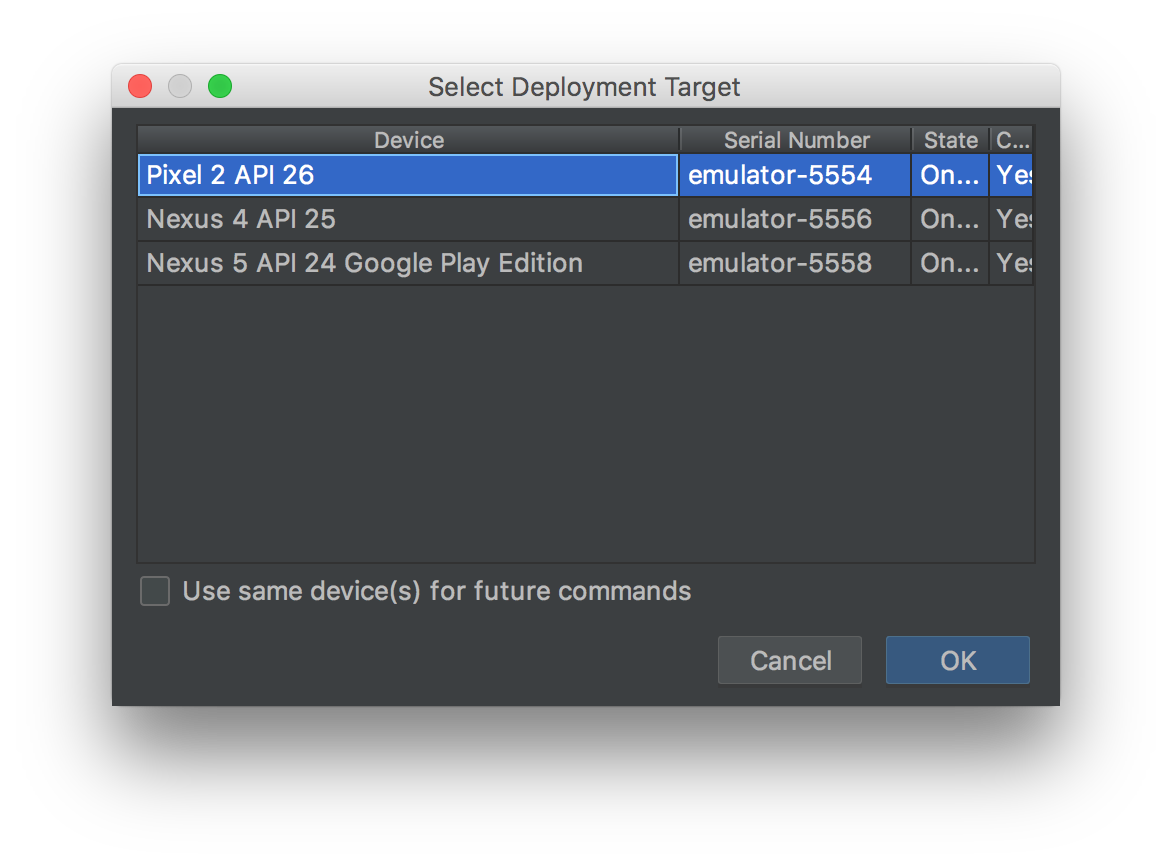Click State cell of Nexus 4 API 25 row
1172x866 pixels.
point(950,219)
